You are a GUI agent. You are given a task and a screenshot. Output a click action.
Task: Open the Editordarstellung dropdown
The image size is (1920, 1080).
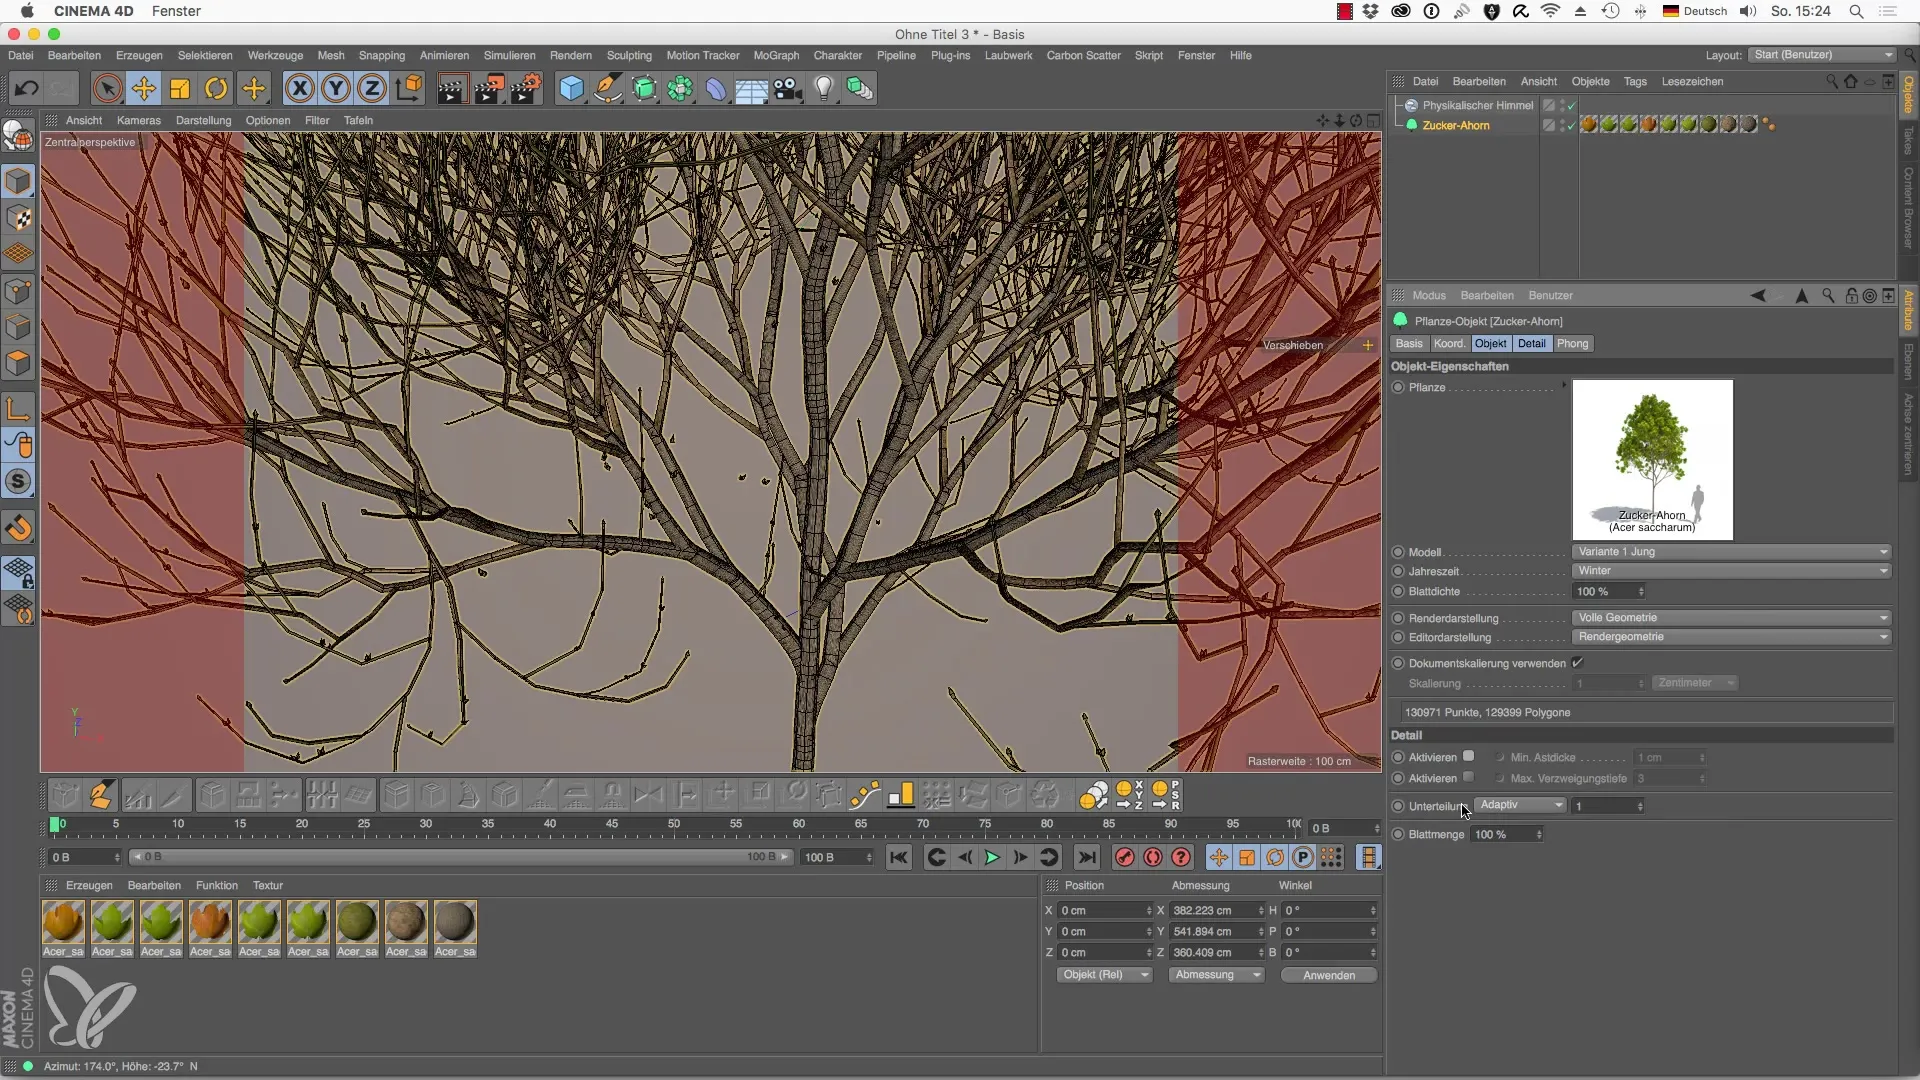(x=1732, y=637)
